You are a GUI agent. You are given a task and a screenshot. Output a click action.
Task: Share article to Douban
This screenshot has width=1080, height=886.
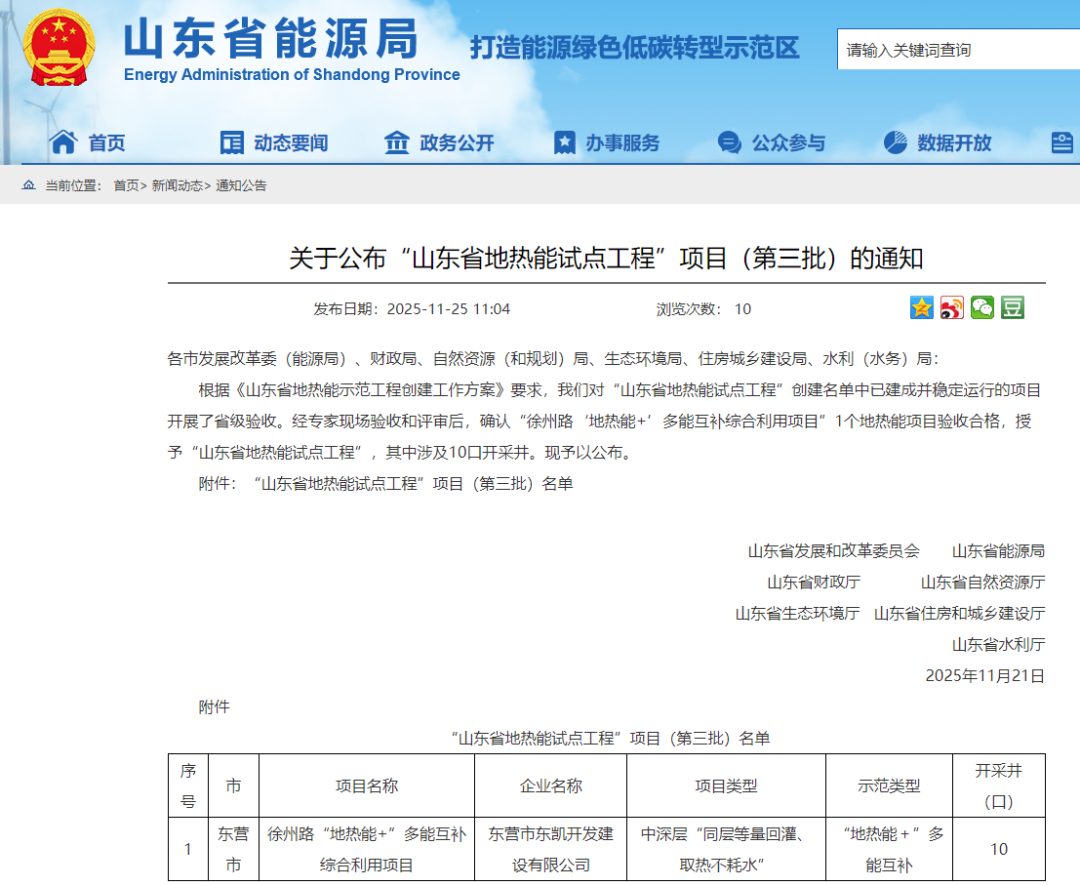pos(1013,308)
